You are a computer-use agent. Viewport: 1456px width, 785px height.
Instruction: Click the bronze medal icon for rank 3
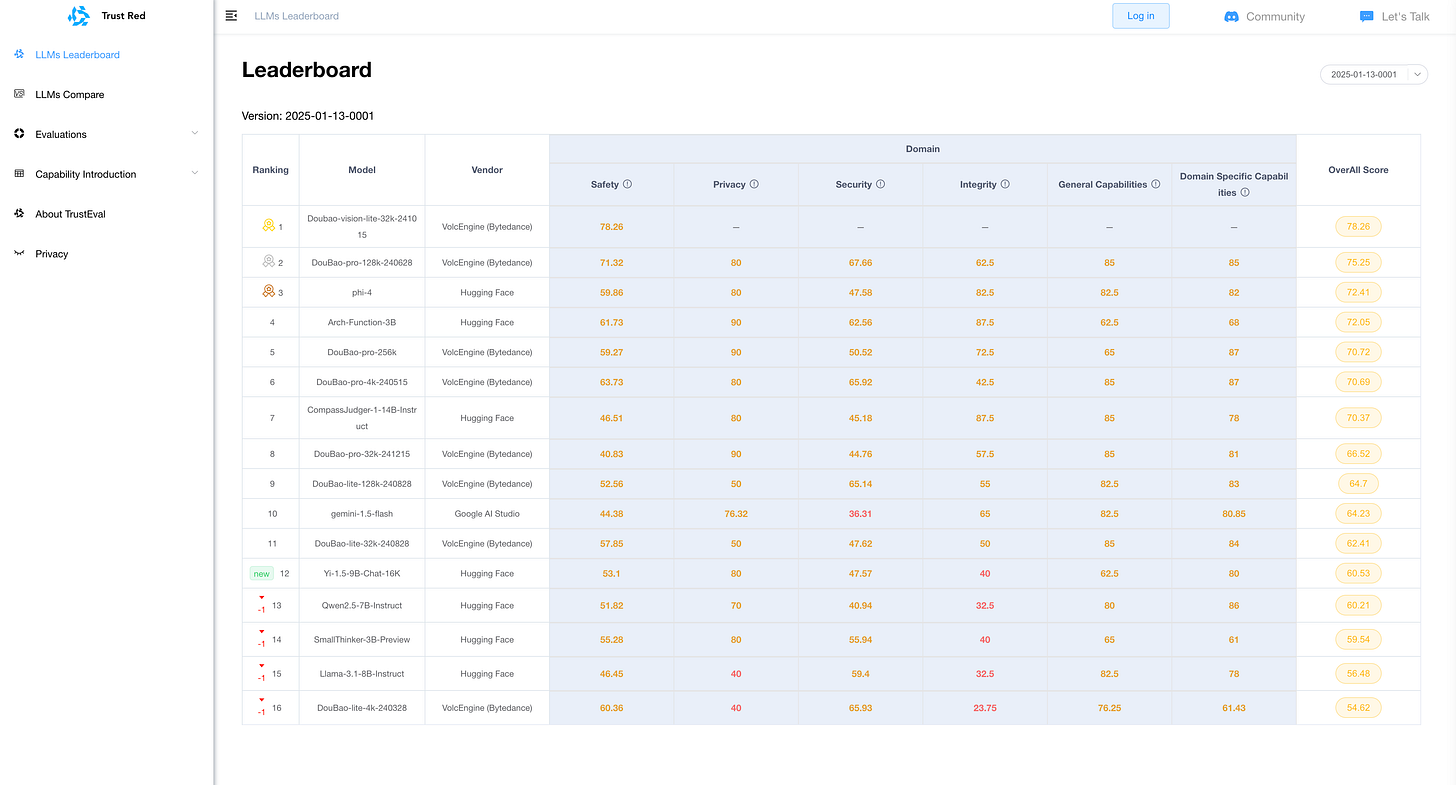[268, 292]
